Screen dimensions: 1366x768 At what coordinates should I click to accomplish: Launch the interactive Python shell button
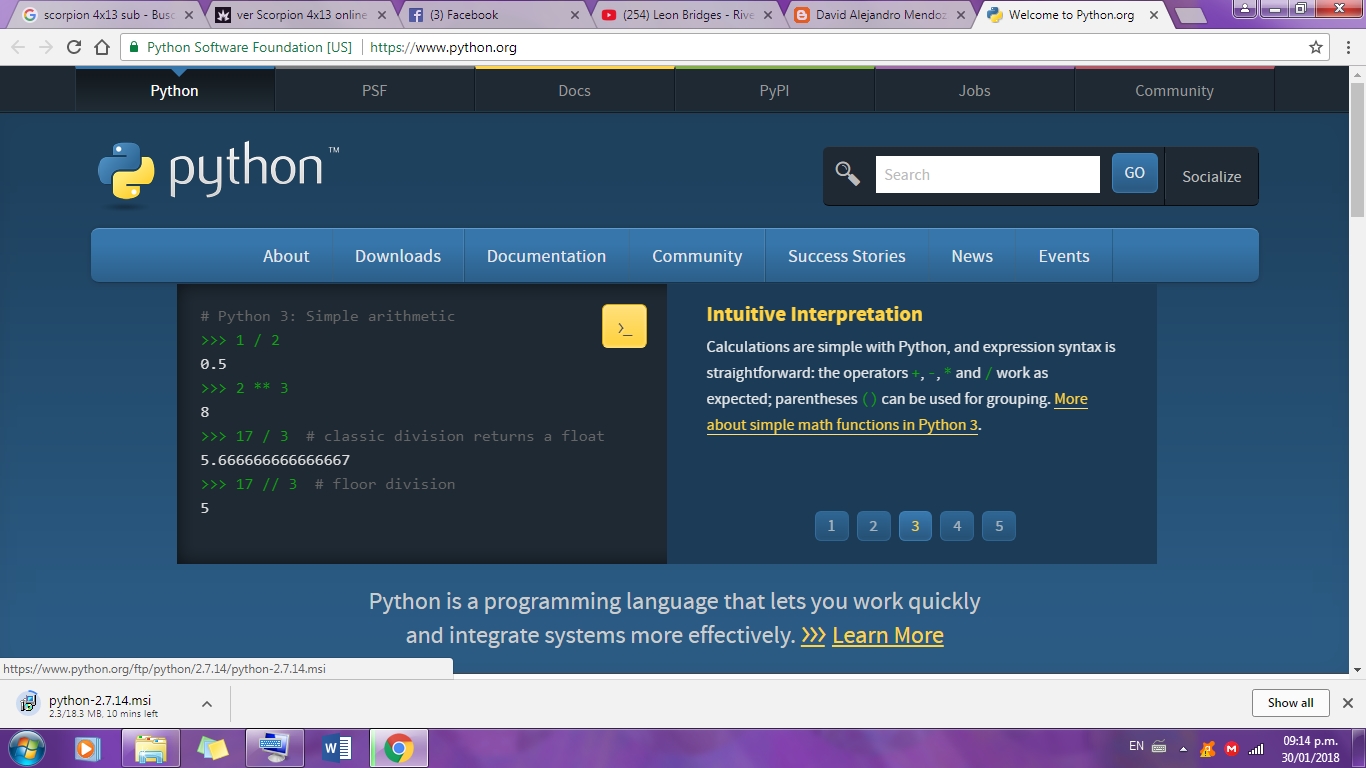623,325
